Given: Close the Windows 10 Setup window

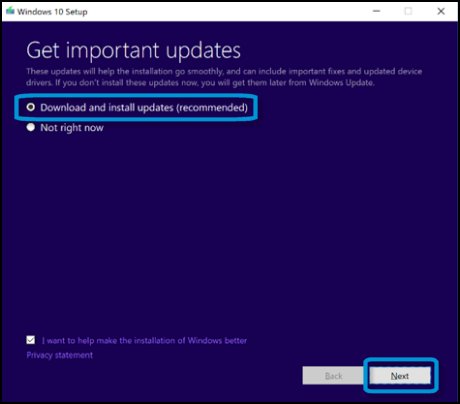Looking at the screenshot, I should (x=441, y=11).
